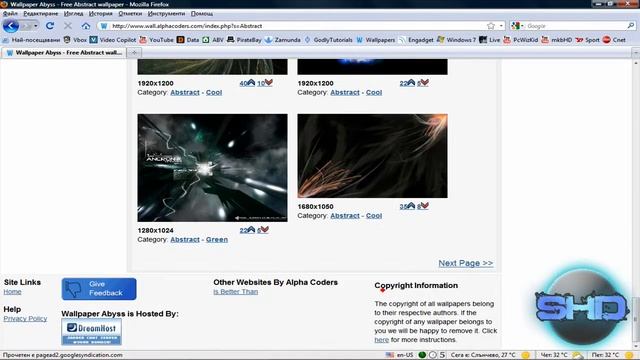Click Cool link under 1680x1050 wallpaper
Viewport: 640px width, 360px height.
(x=374, y=216)
